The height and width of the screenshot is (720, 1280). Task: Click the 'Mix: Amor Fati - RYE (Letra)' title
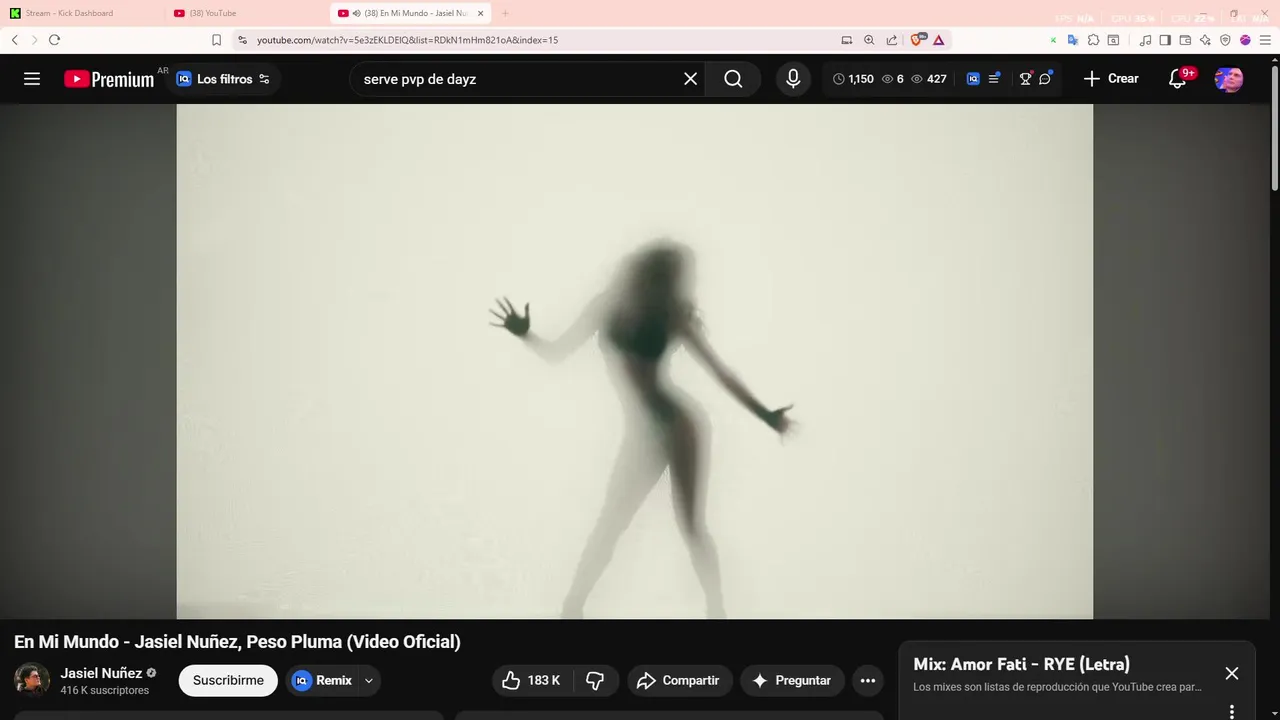(1021, 664)
